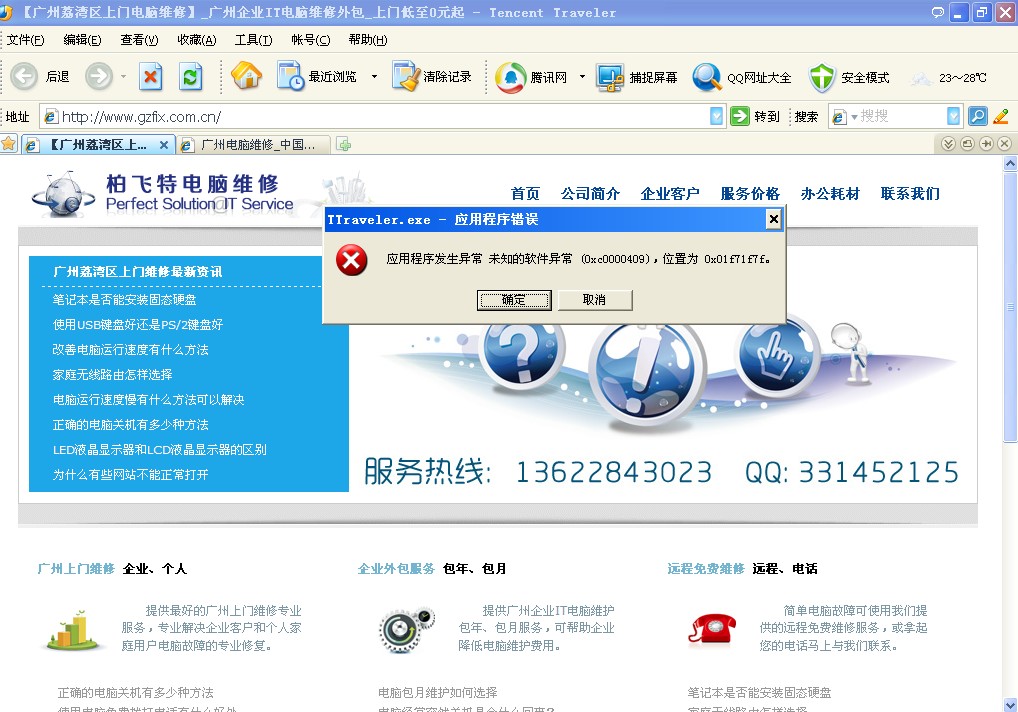Open a new tab with plus icon

[344, 145]
